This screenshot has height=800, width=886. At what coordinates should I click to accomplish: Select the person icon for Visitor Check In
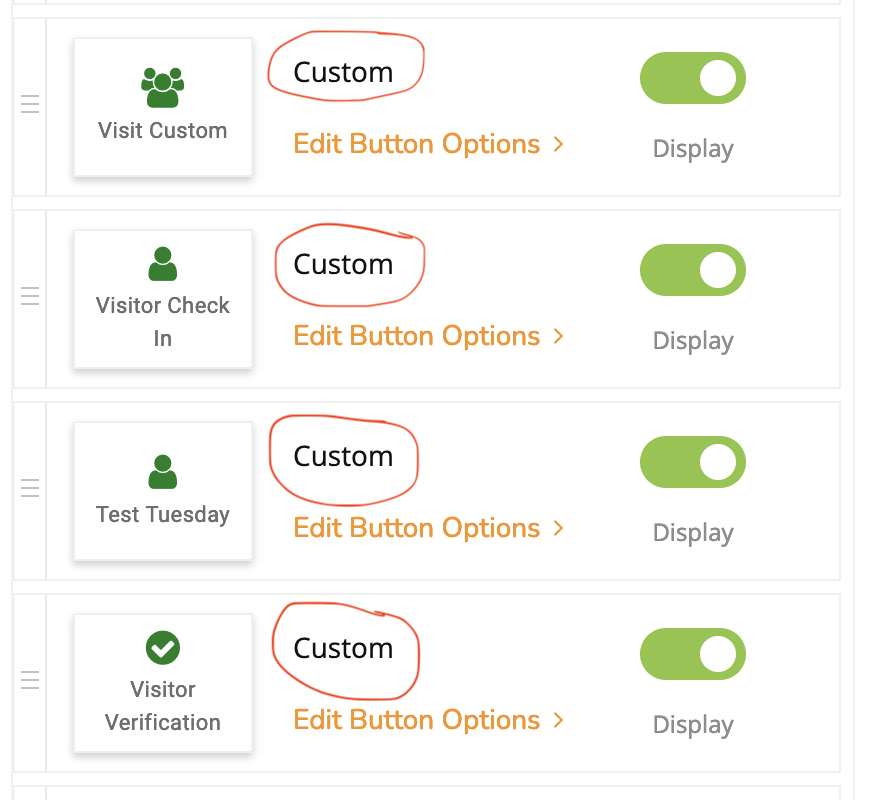click(x=162, y=262)
